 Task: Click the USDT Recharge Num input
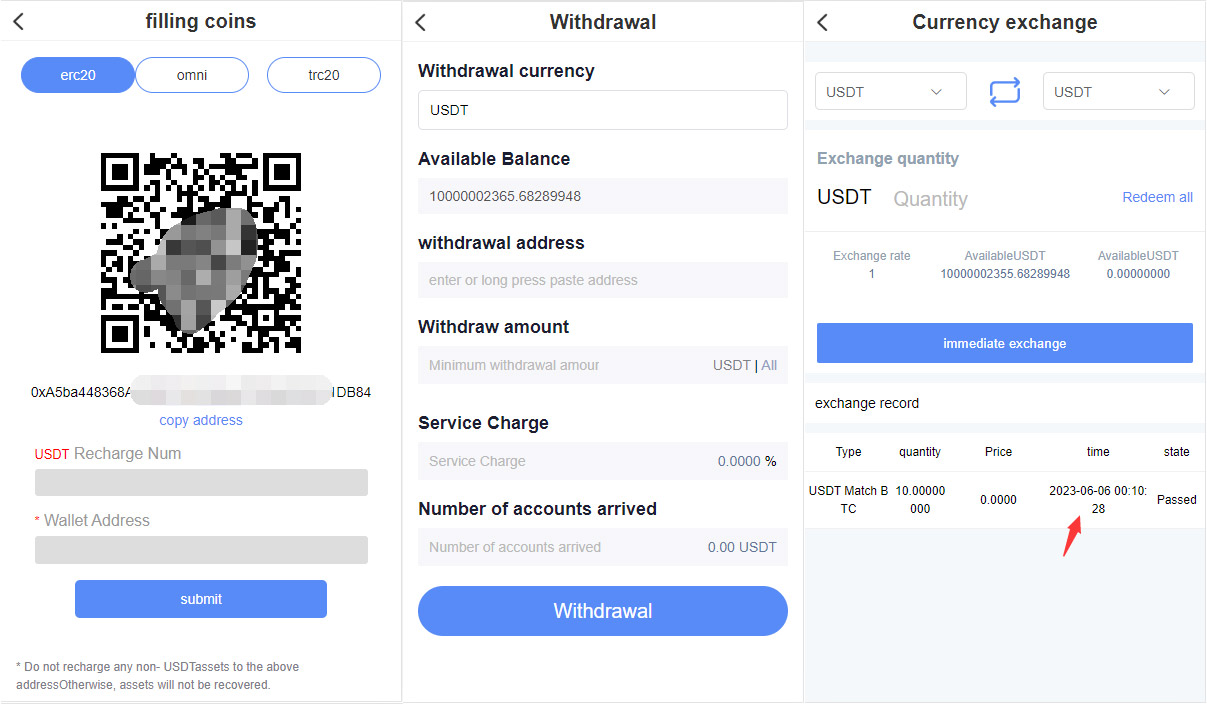pyautogui.click(x=201, y=483)
